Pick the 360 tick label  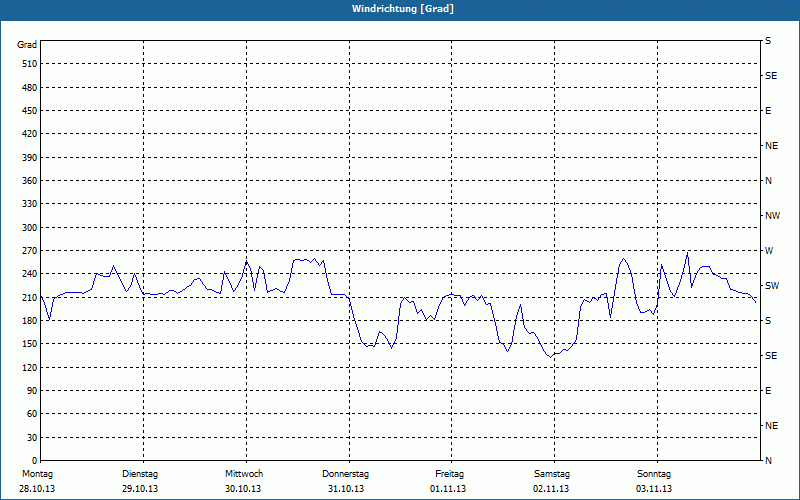coord(30,181)
